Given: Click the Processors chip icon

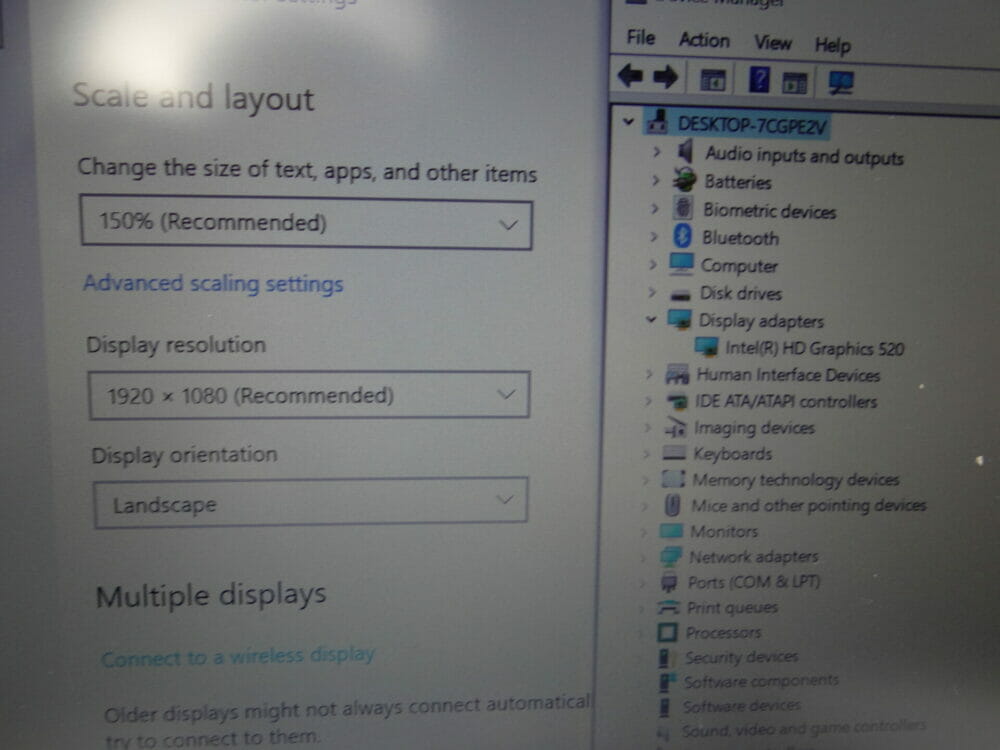Looking at the screenshot, I should [666, 632].
